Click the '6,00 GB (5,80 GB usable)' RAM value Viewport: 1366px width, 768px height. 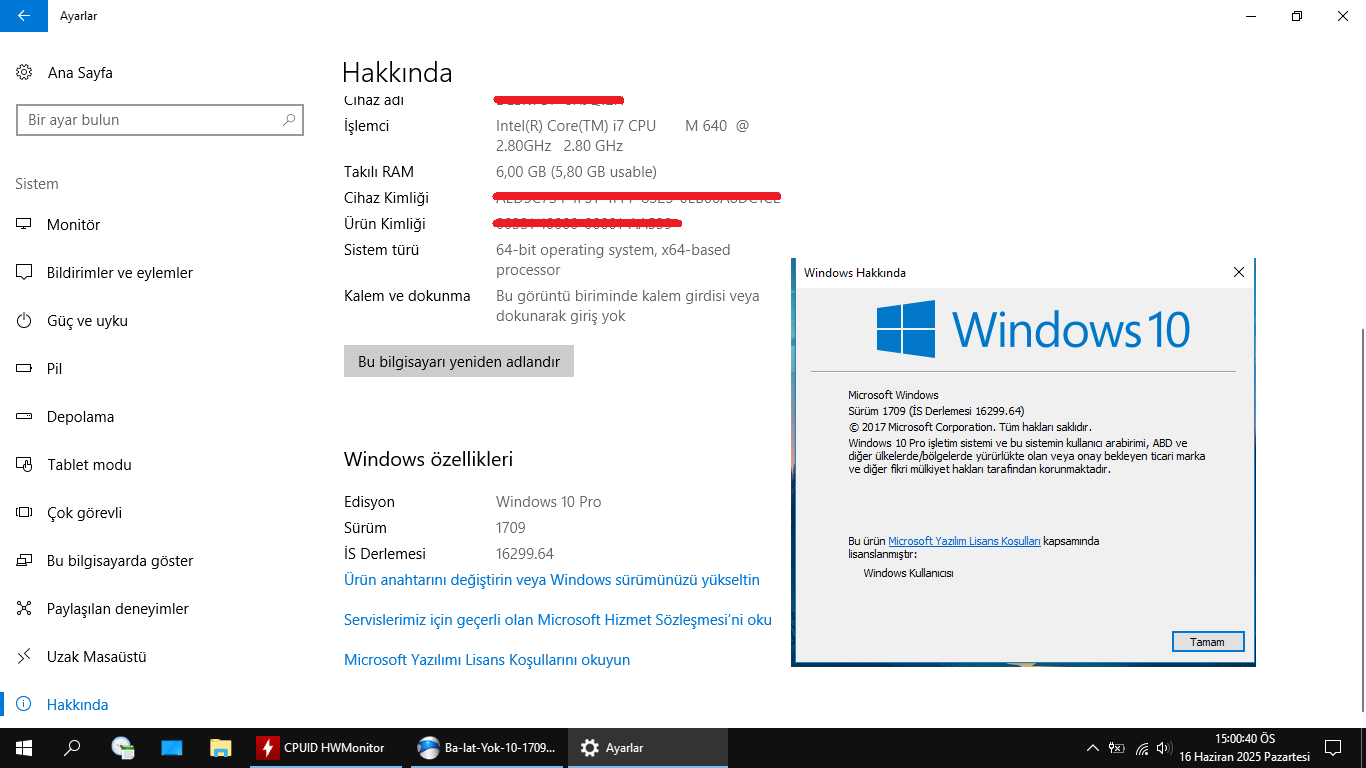click(x=577, y=172)
